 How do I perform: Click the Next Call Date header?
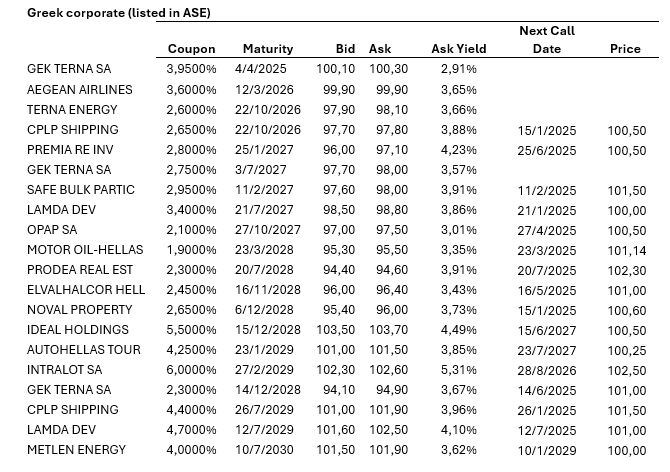tap(546, 40)
